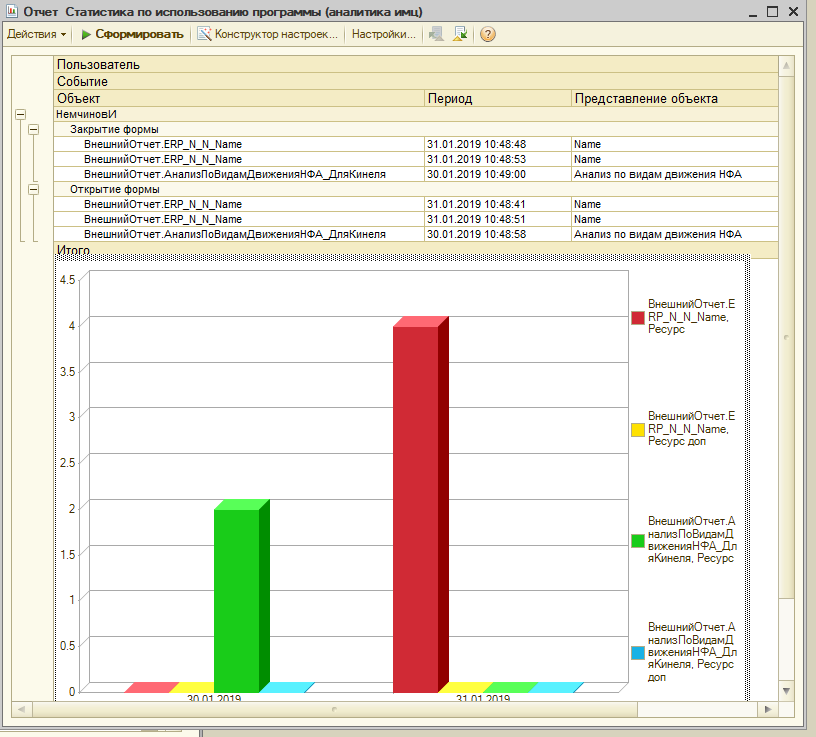Click the green Сформировать play icon

point(86,34)
